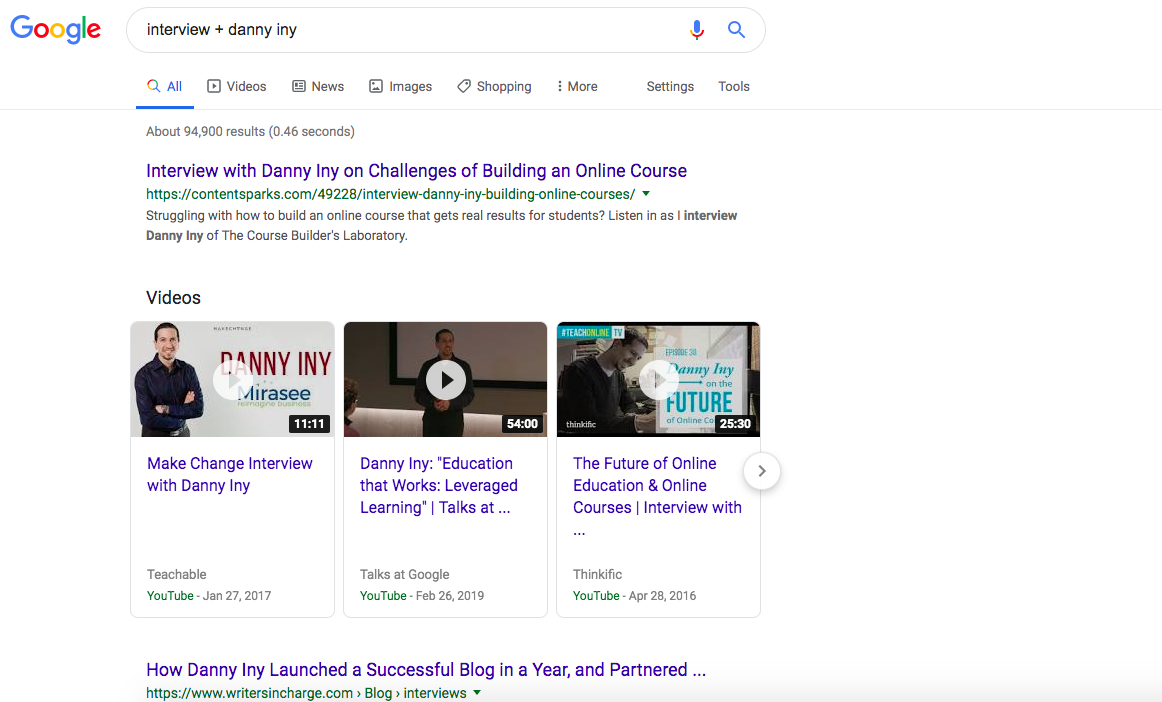
Task: Click 'YouTube - Jan 27, 2017' source text
Action: pos(209,596)
